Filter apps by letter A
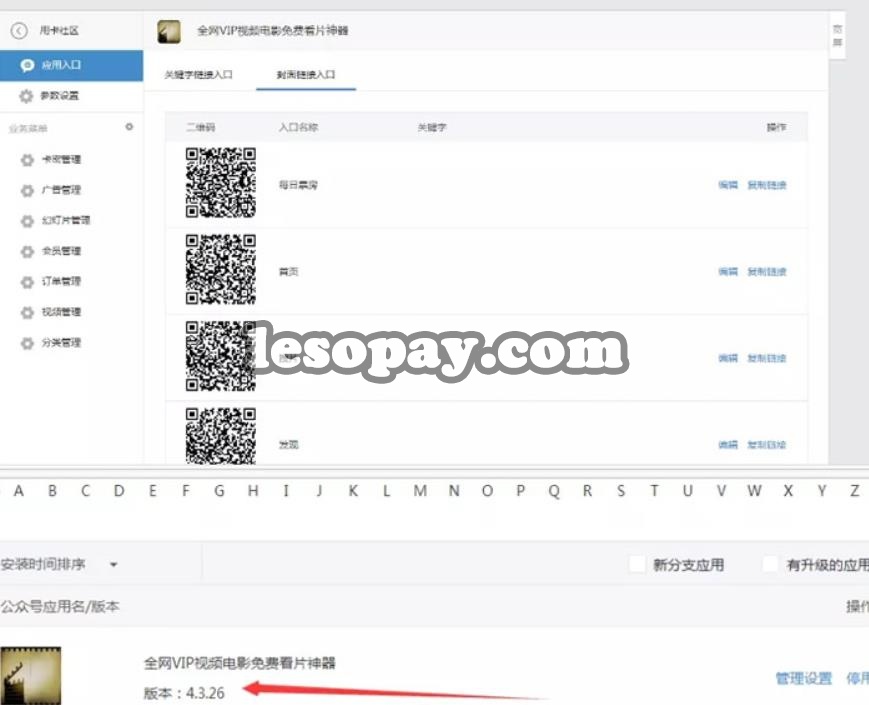The height and width of the screenshot is (705, 869). [x=19, y=491]
